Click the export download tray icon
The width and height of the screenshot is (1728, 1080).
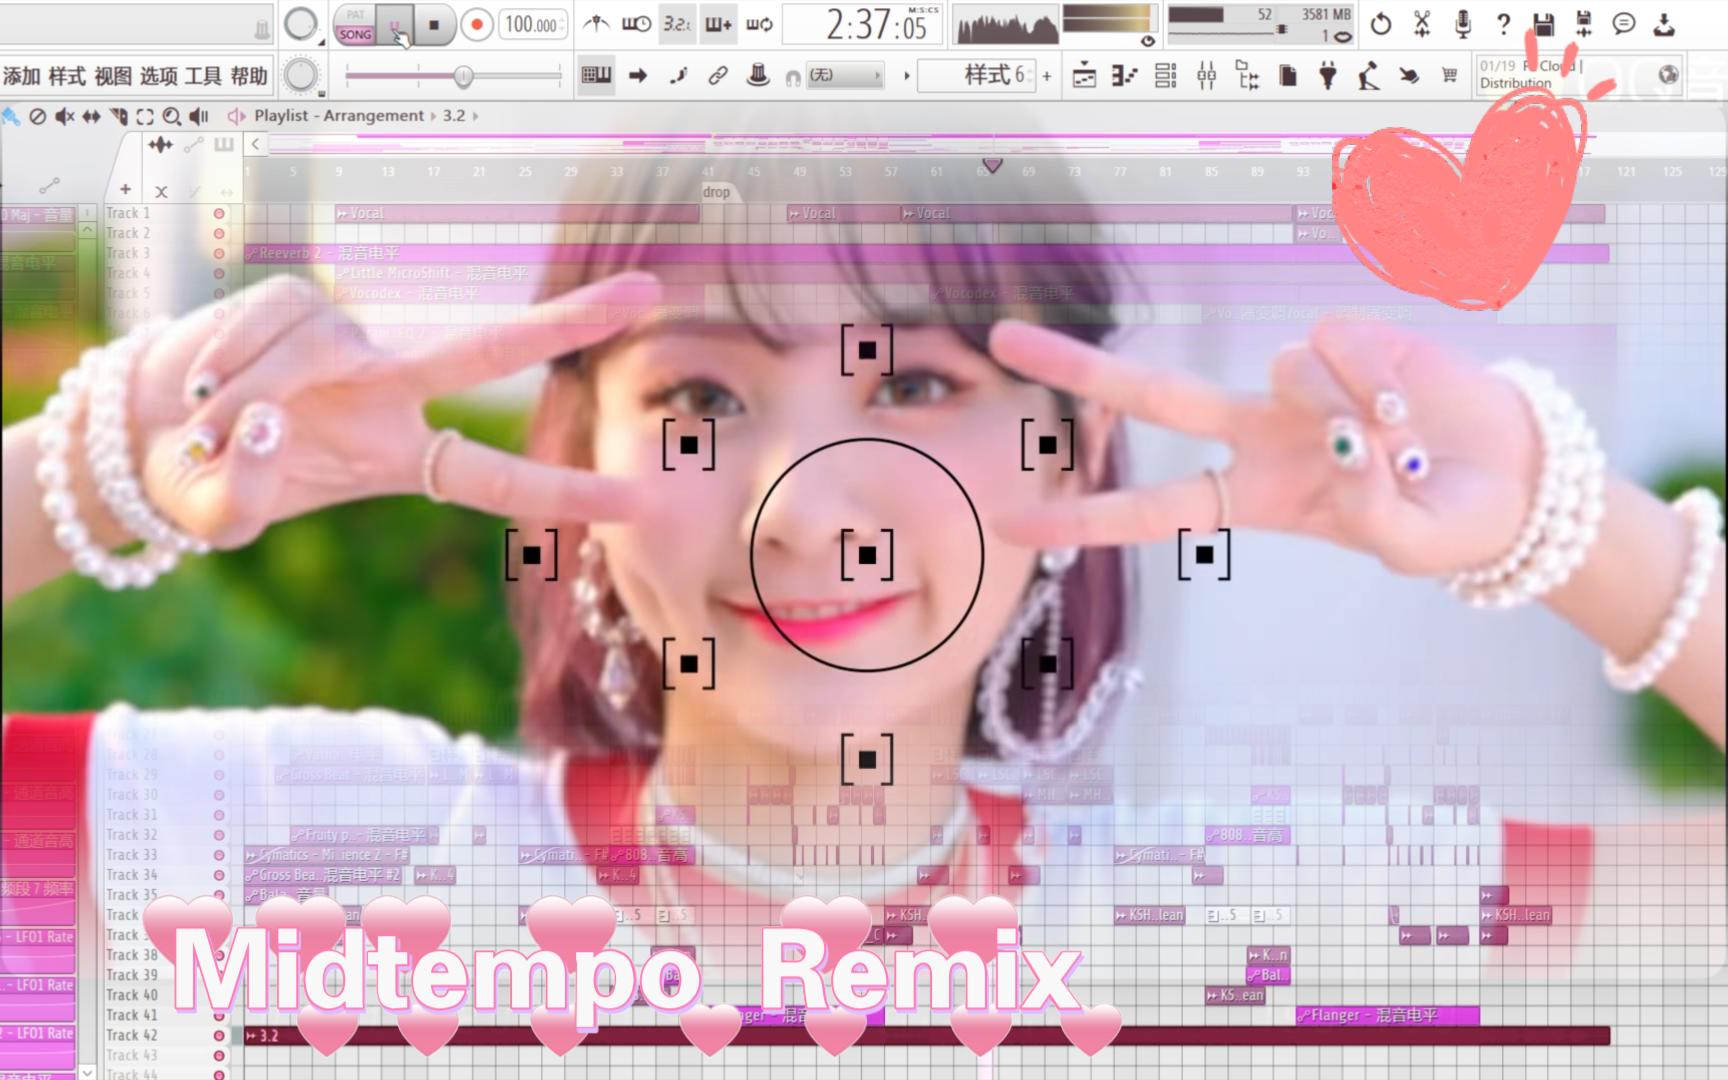1664,24
